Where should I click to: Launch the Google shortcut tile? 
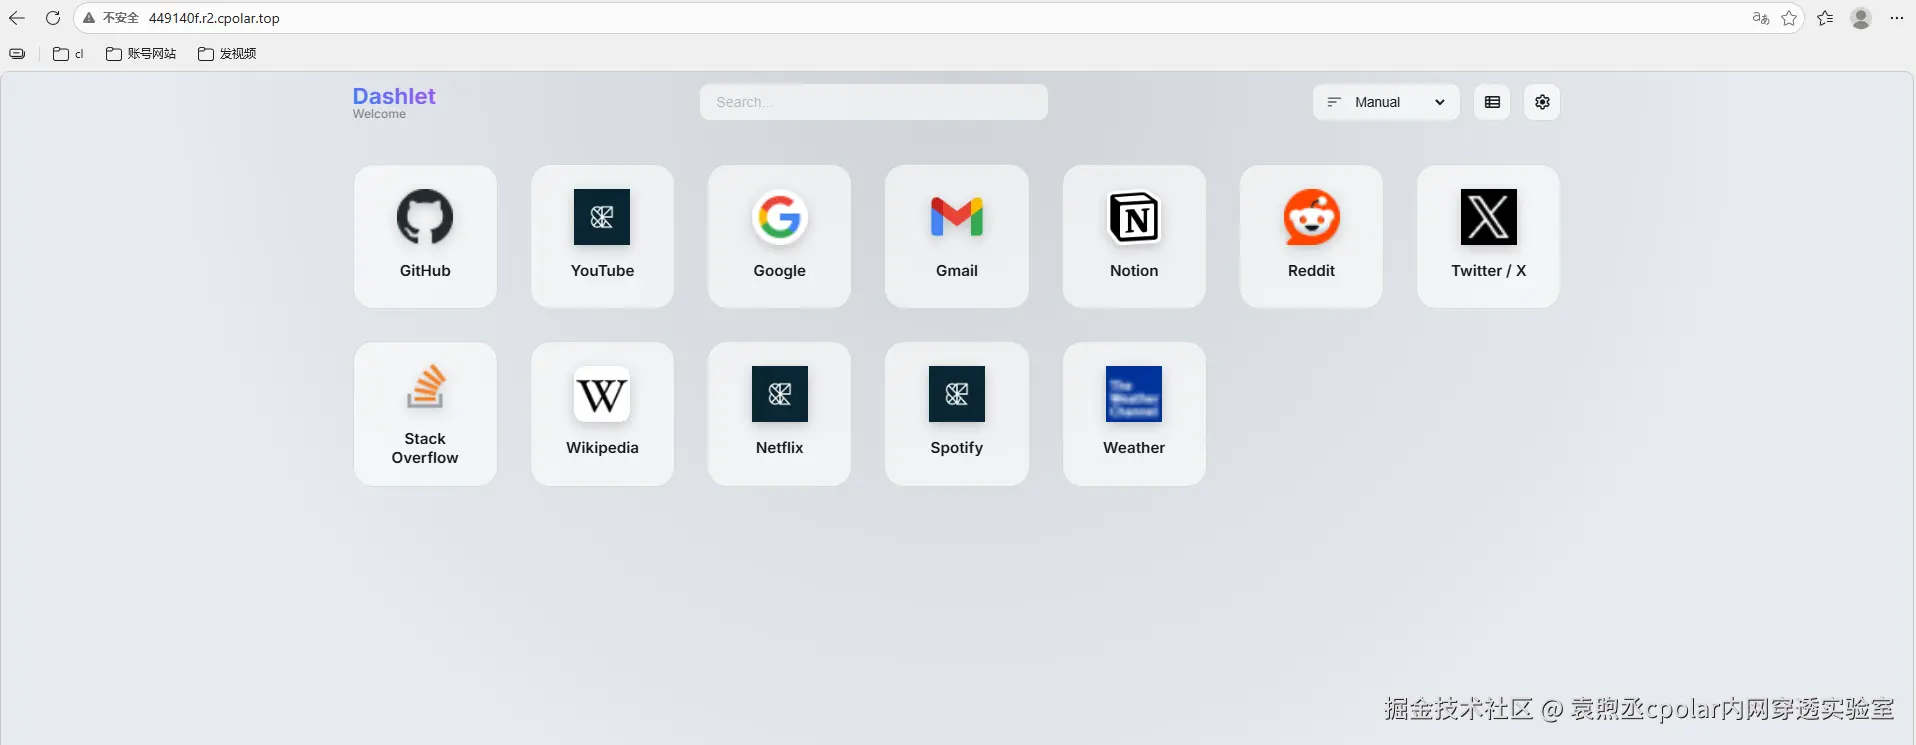click(x=779, y=237)
